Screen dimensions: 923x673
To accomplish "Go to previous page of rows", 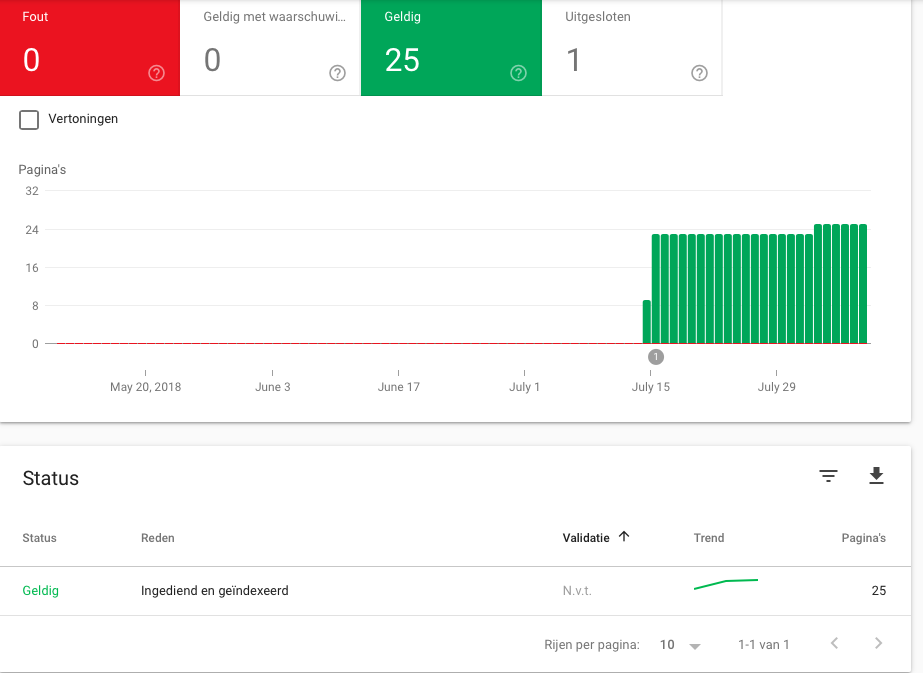I will pos(834,643).
